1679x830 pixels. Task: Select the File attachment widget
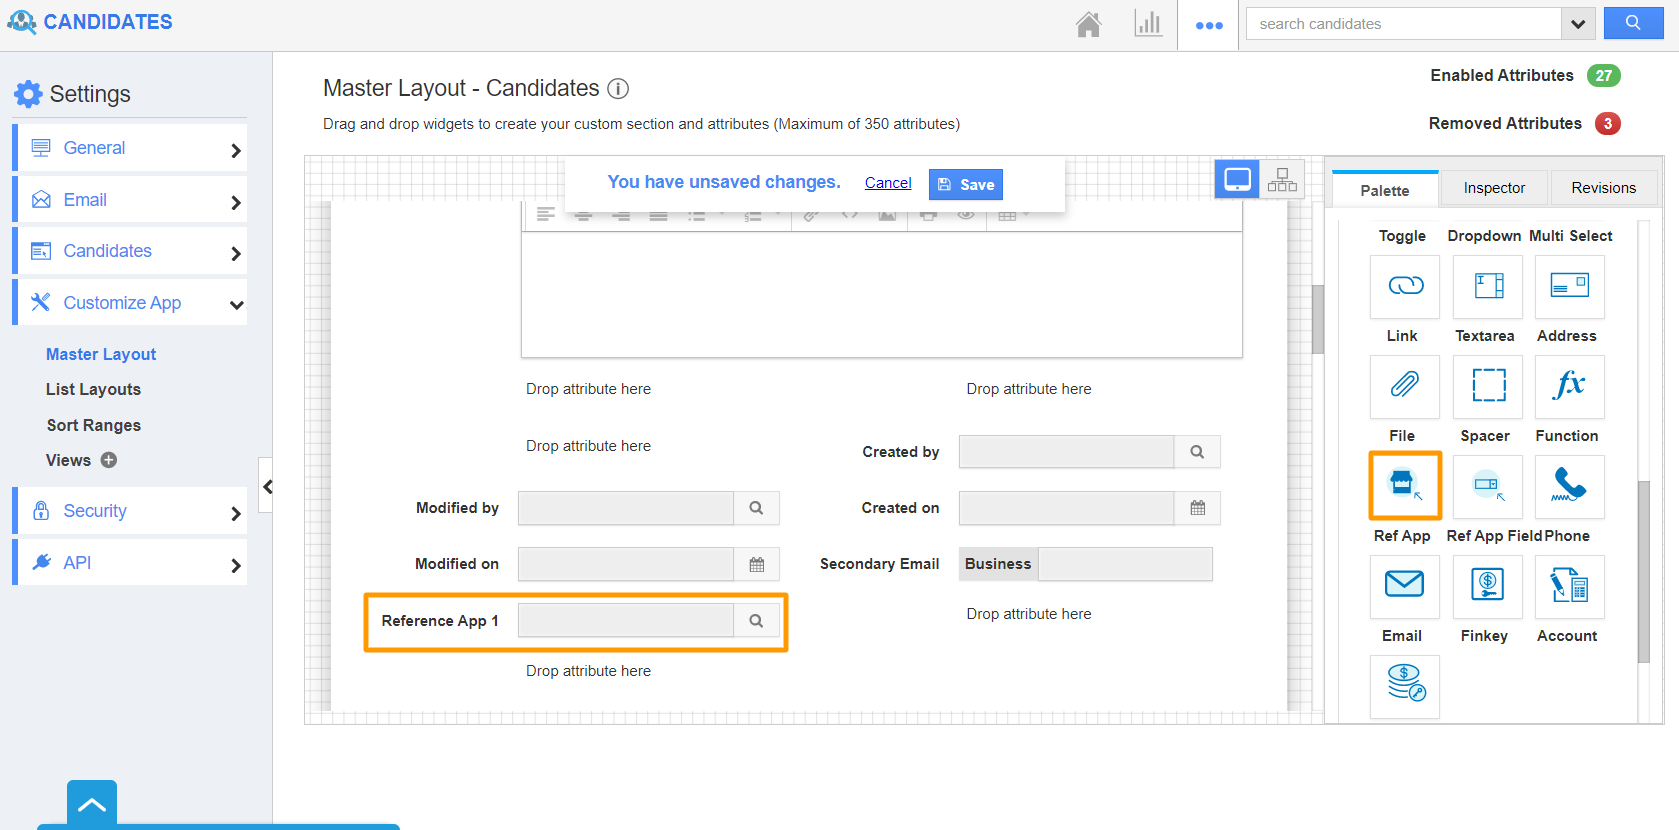coord(1404,386)
